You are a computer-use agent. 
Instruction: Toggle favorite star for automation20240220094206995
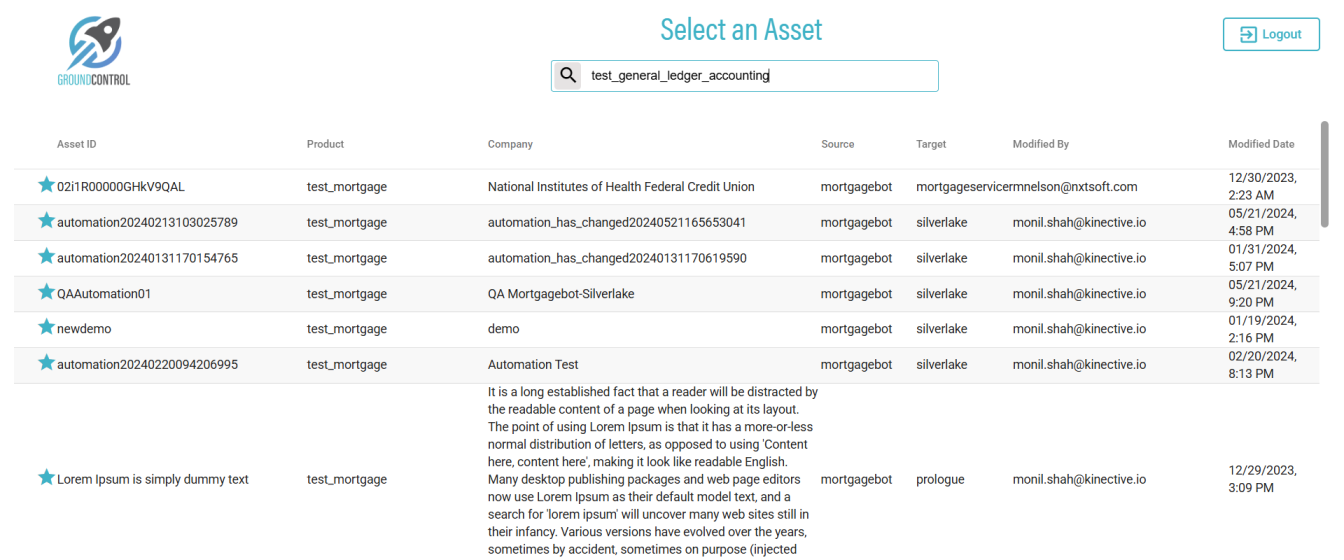point(46,363)
